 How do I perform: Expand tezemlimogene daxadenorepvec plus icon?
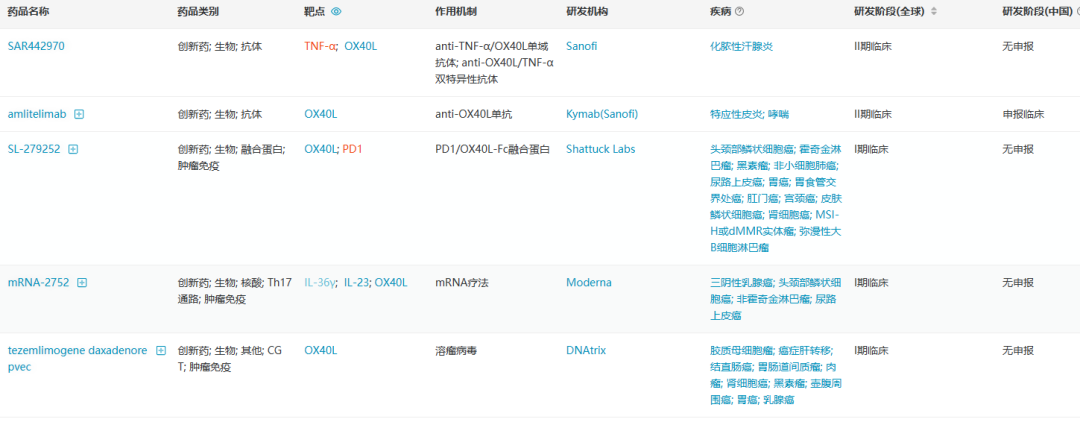click(161, 350)
